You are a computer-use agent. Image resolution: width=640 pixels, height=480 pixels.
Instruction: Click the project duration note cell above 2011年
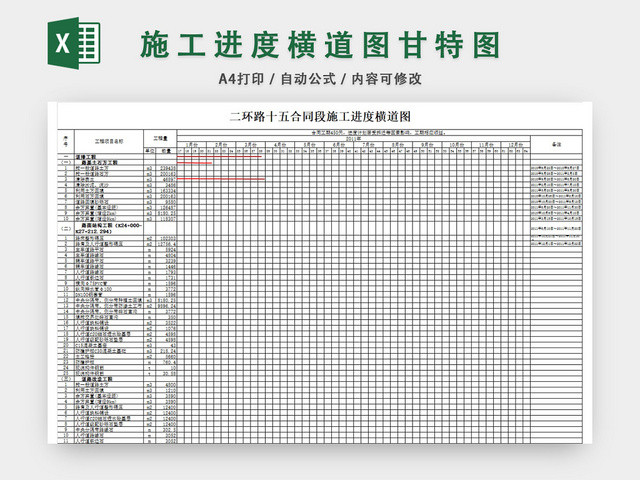(380, 133)
